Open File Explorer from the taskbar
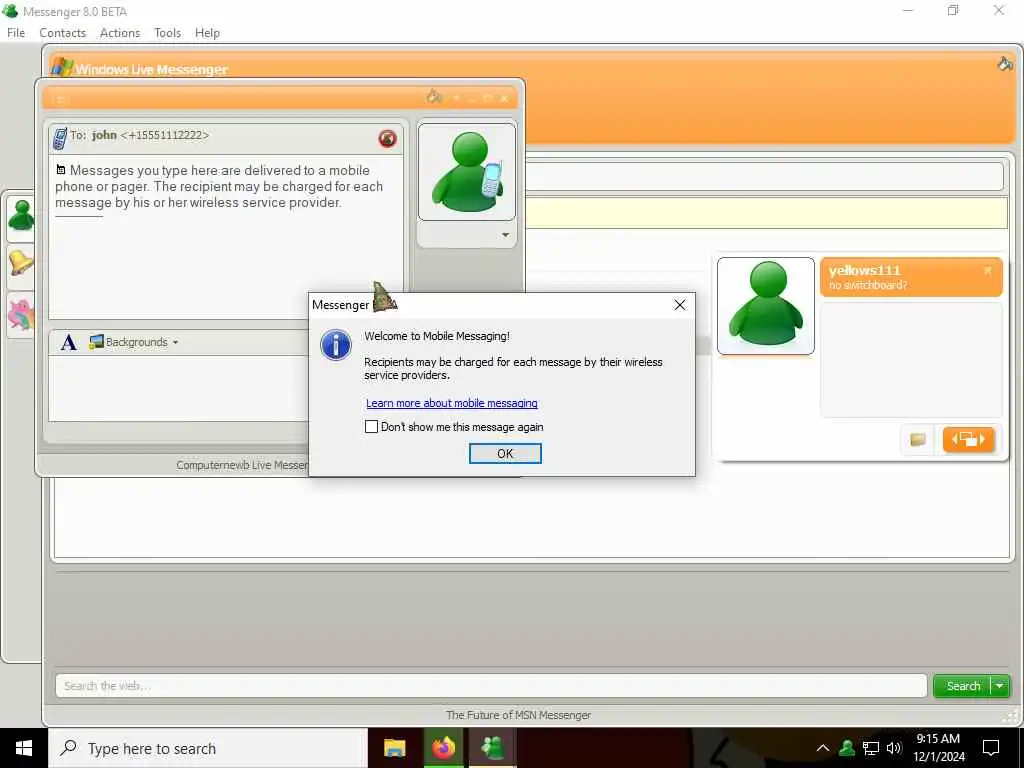Screen dimensions: 1024x768 tap(394, 748)
